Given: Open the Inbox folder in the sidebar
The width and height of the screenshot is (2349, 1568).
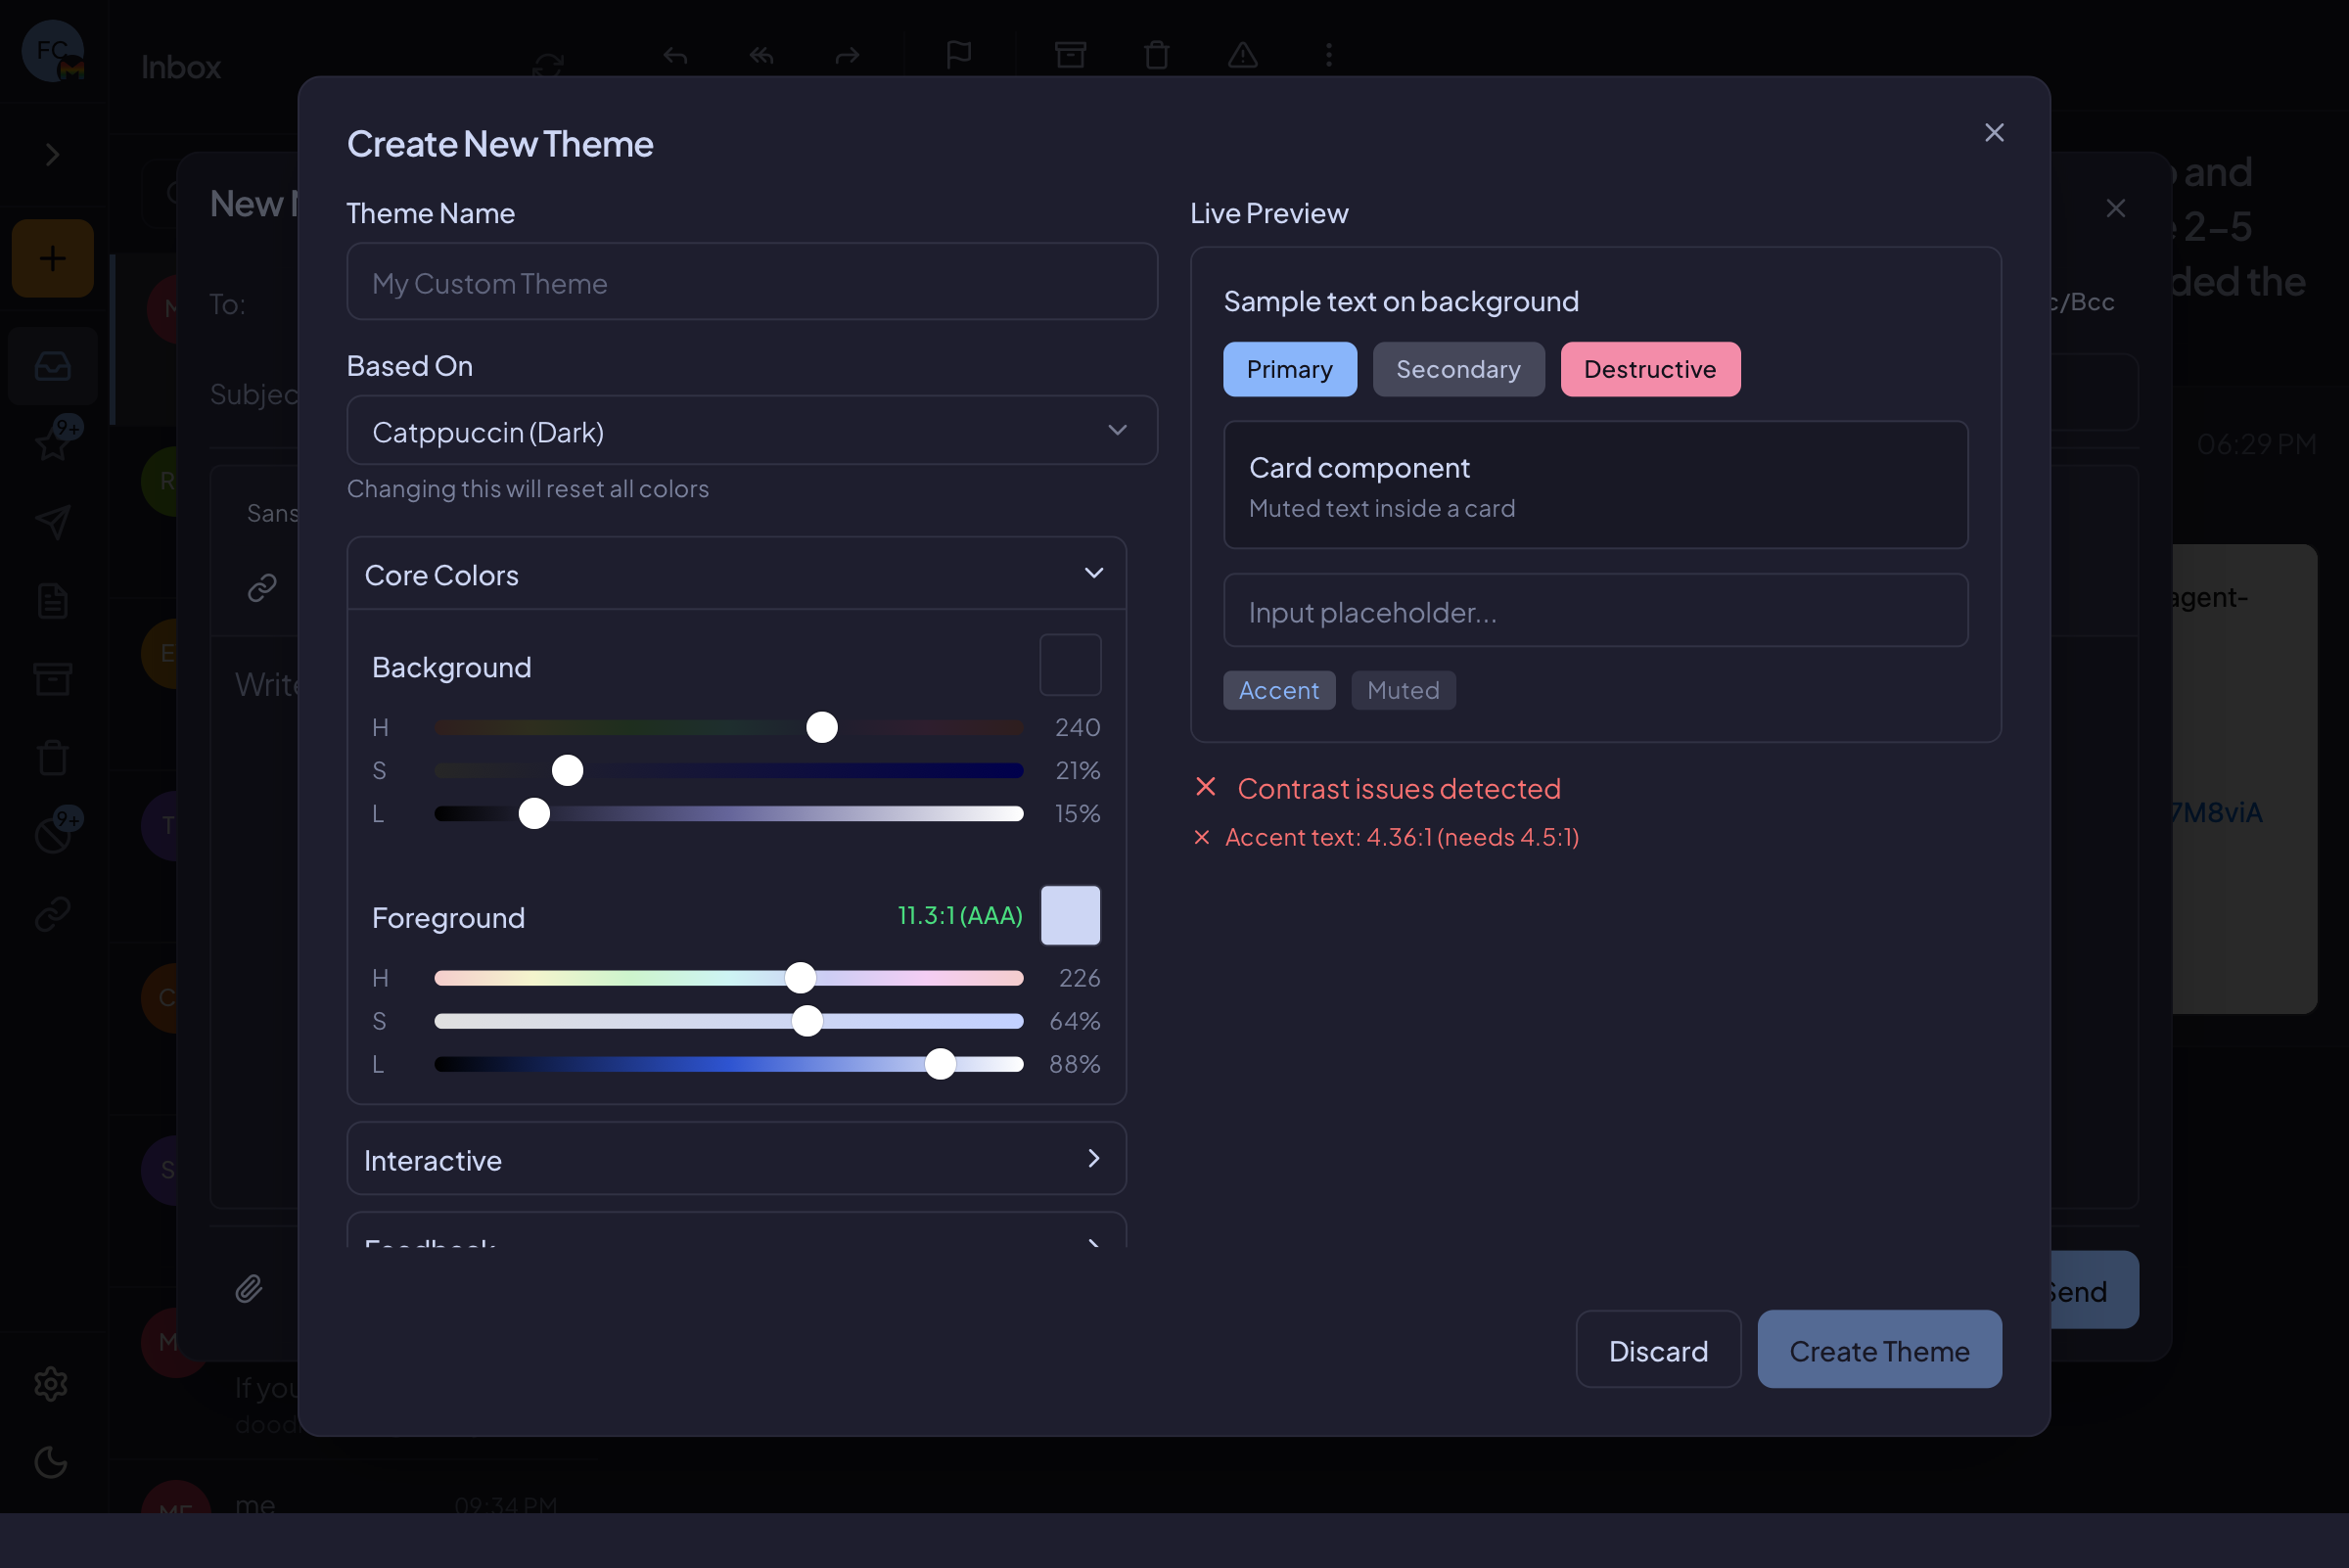Looking at the screenshot, I should [x=51, y=366].
